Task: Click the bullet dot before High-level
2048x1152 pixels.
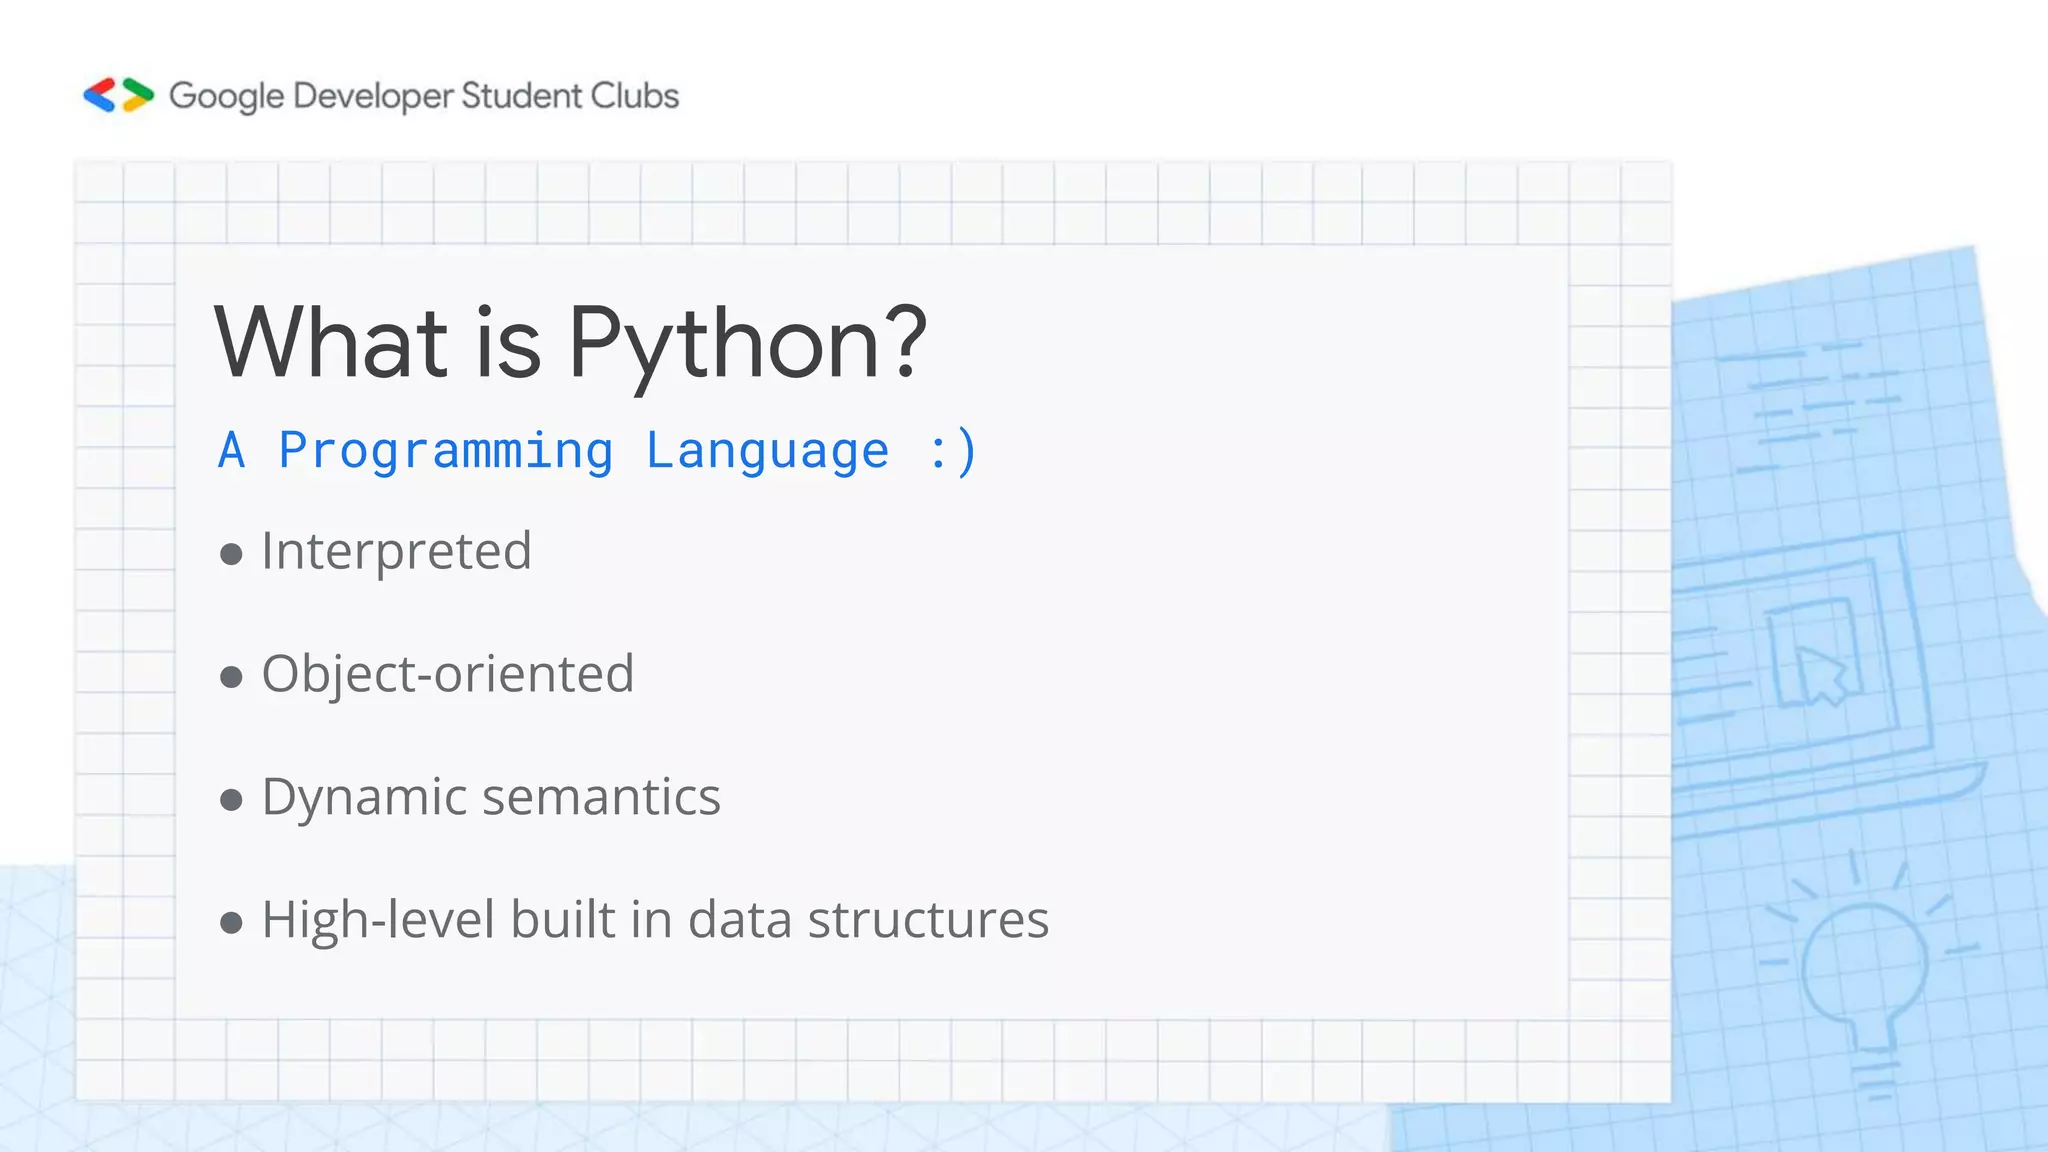Action: pos(231,923)
